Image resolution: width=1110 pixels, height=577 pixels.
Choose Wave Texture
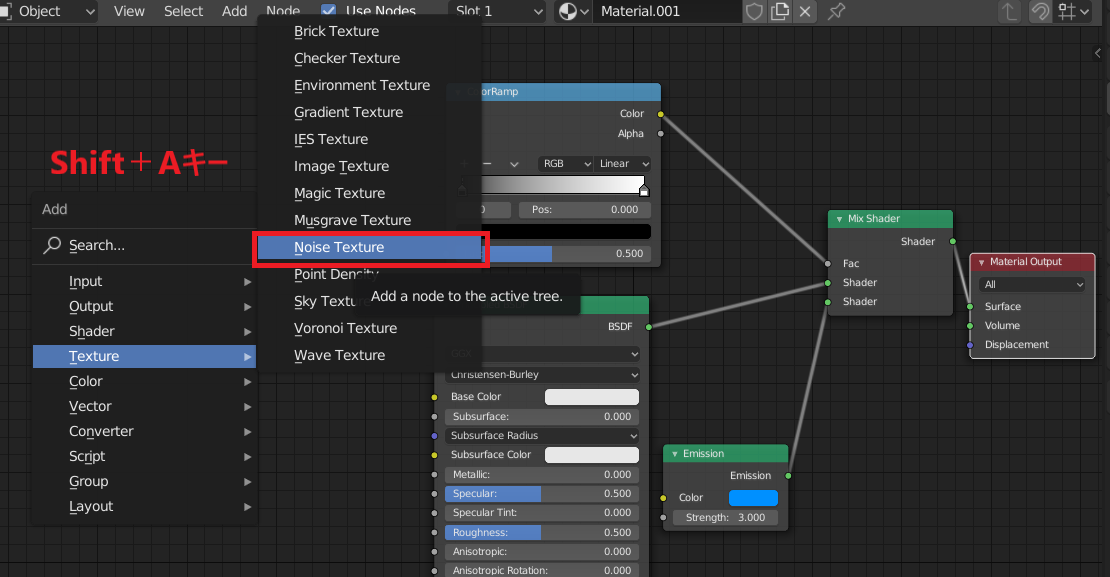tap(369, 355)
